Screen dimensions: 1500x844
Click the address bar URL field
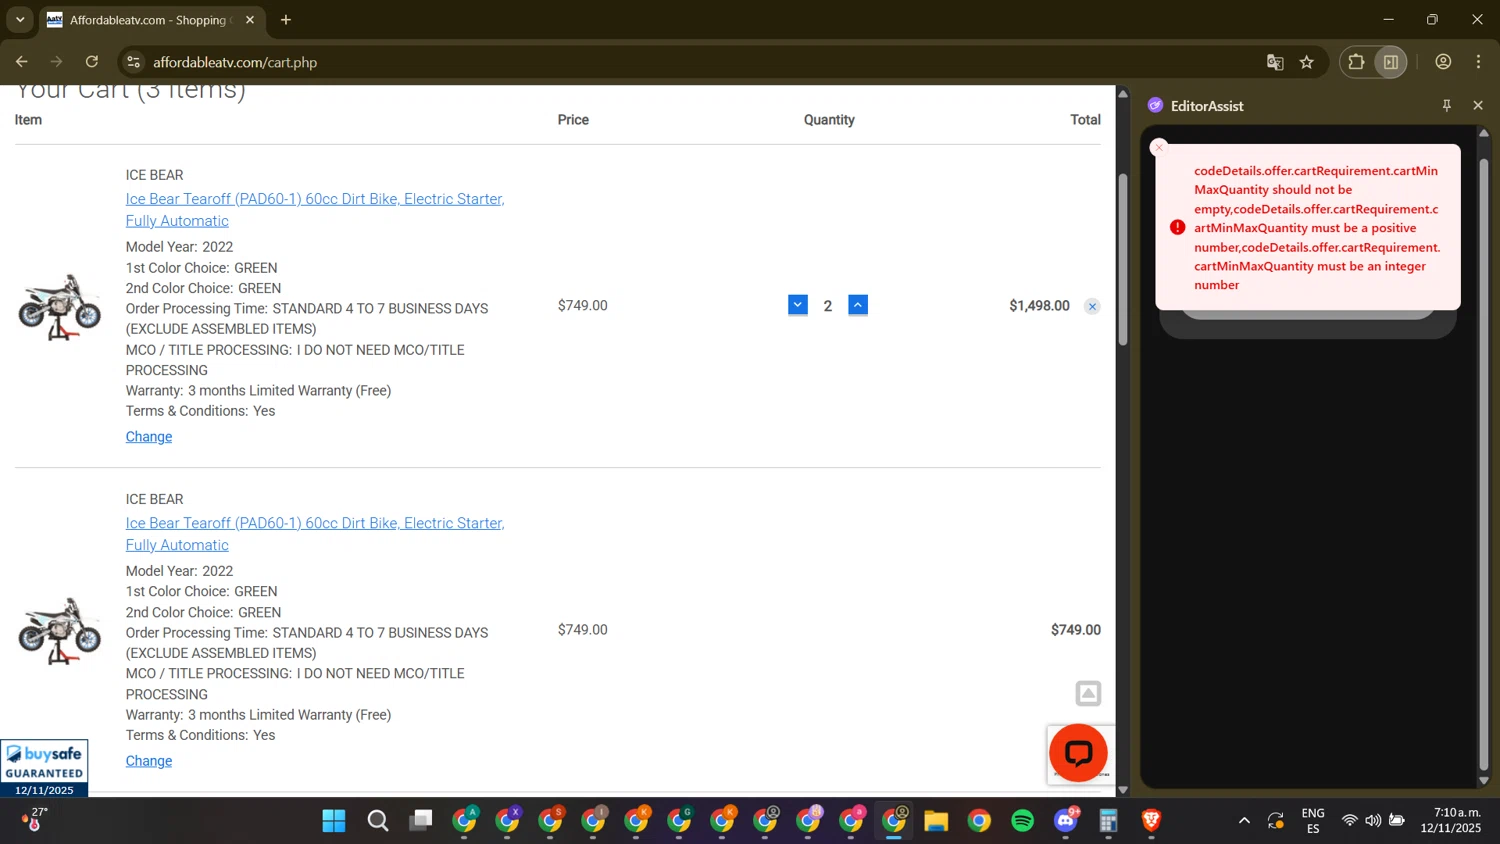point(700,62)
